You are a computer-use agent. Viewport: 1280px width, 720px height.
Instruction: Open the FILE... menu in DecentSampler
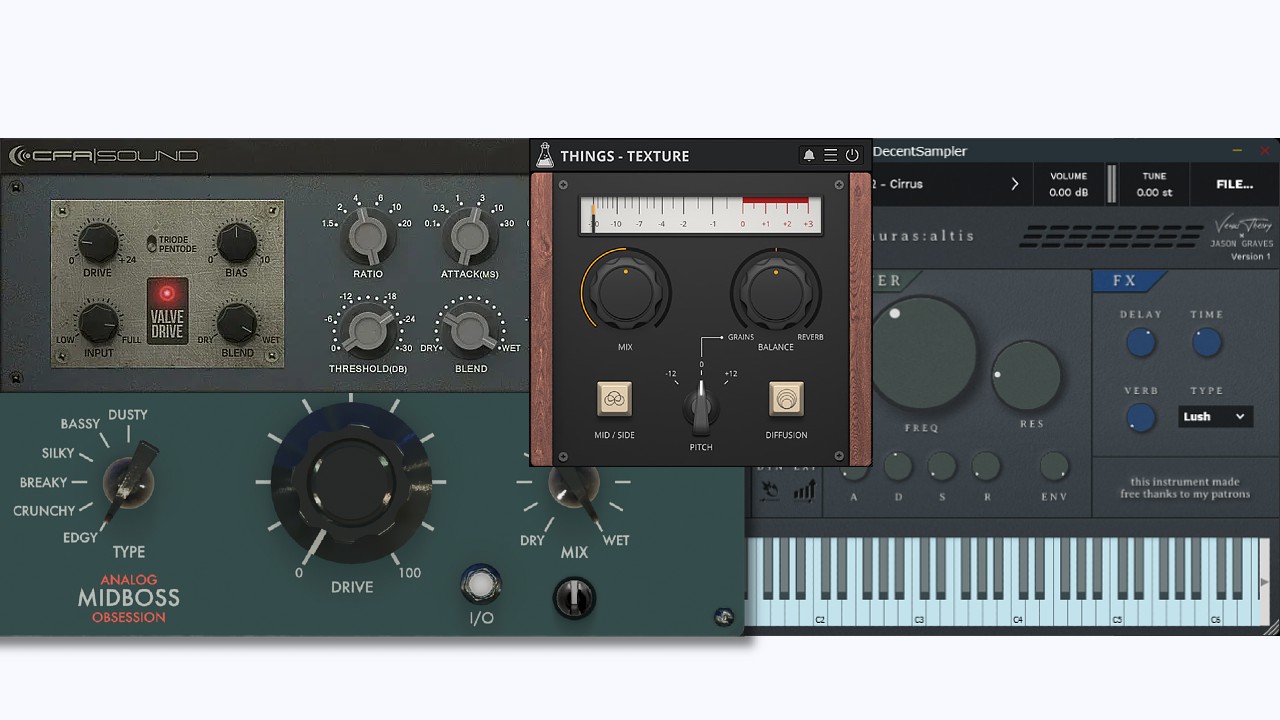point(1234,184)
